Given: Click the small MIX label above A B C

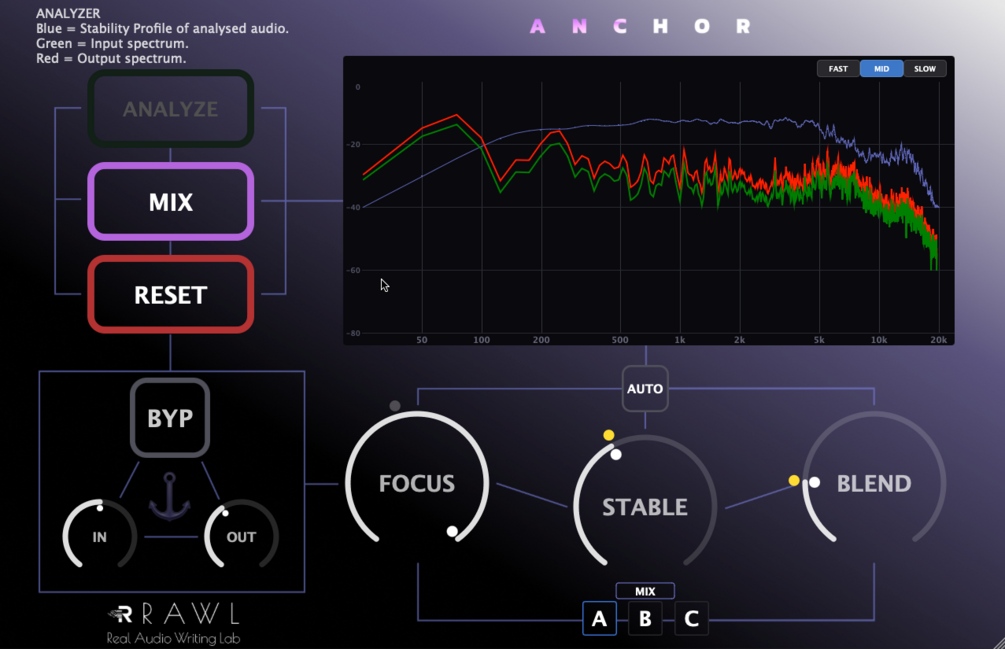Looking at the screenshot, I should [645, 591].
